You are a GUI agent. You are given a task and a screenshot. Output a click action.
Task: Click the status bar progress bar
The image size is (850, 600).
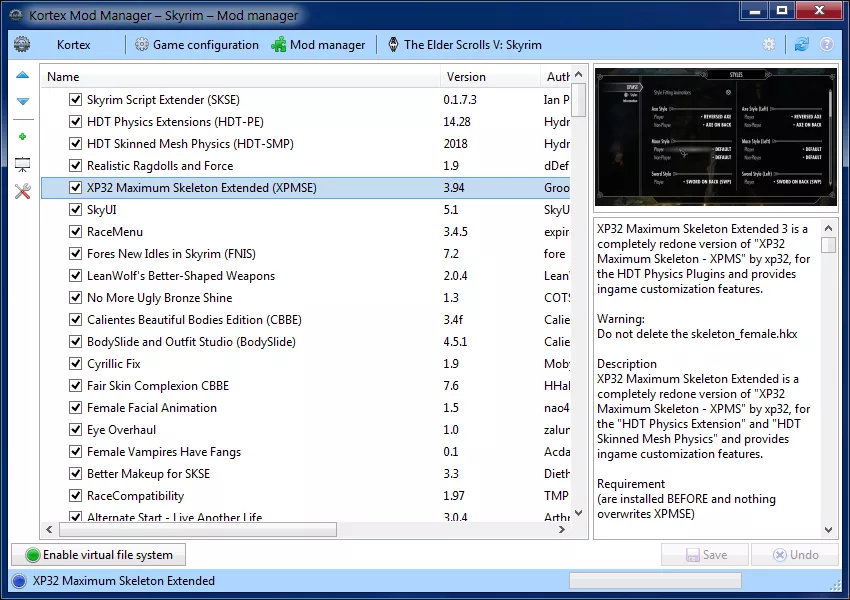tap(655, 580)
